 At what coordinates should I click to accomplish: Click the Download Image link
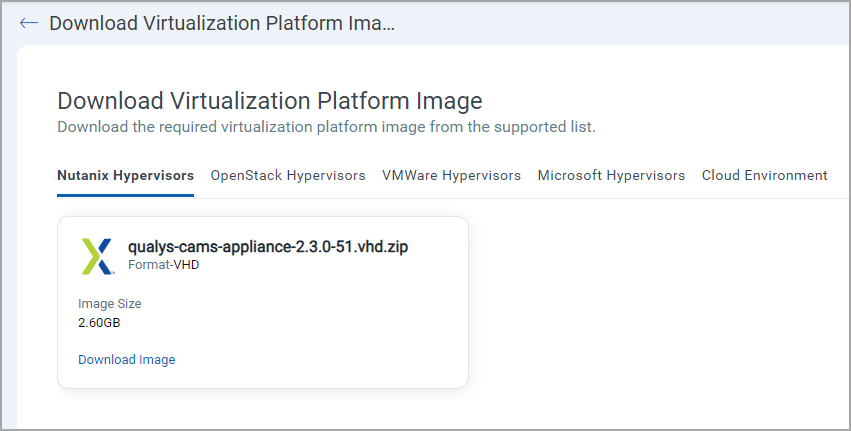coord(126,360)
